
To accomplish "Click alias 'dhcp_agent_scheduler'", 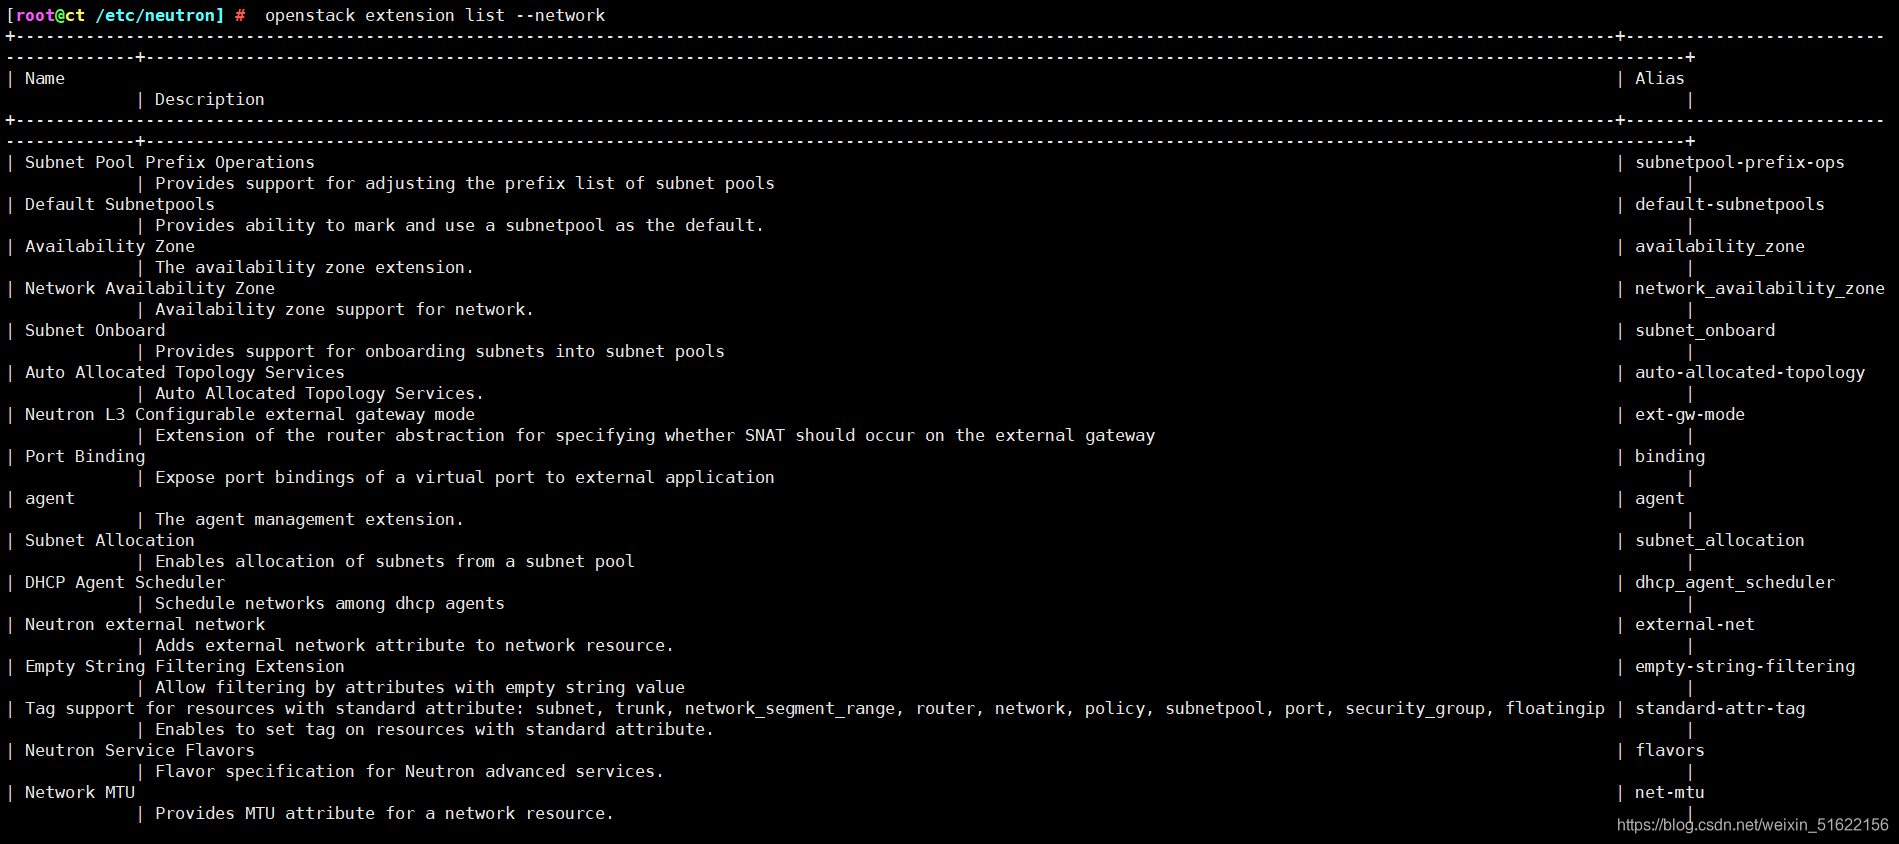I will pyautogui.click(x=1735, y=583).
